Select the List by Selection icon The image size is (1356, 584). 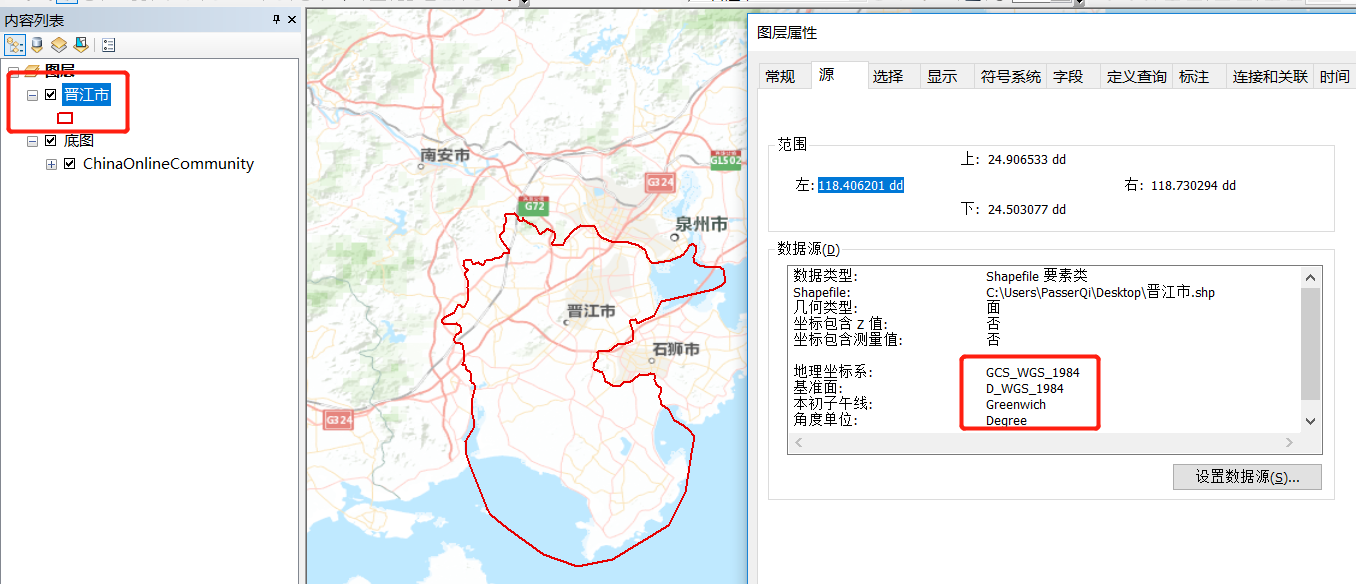[81, 44]
